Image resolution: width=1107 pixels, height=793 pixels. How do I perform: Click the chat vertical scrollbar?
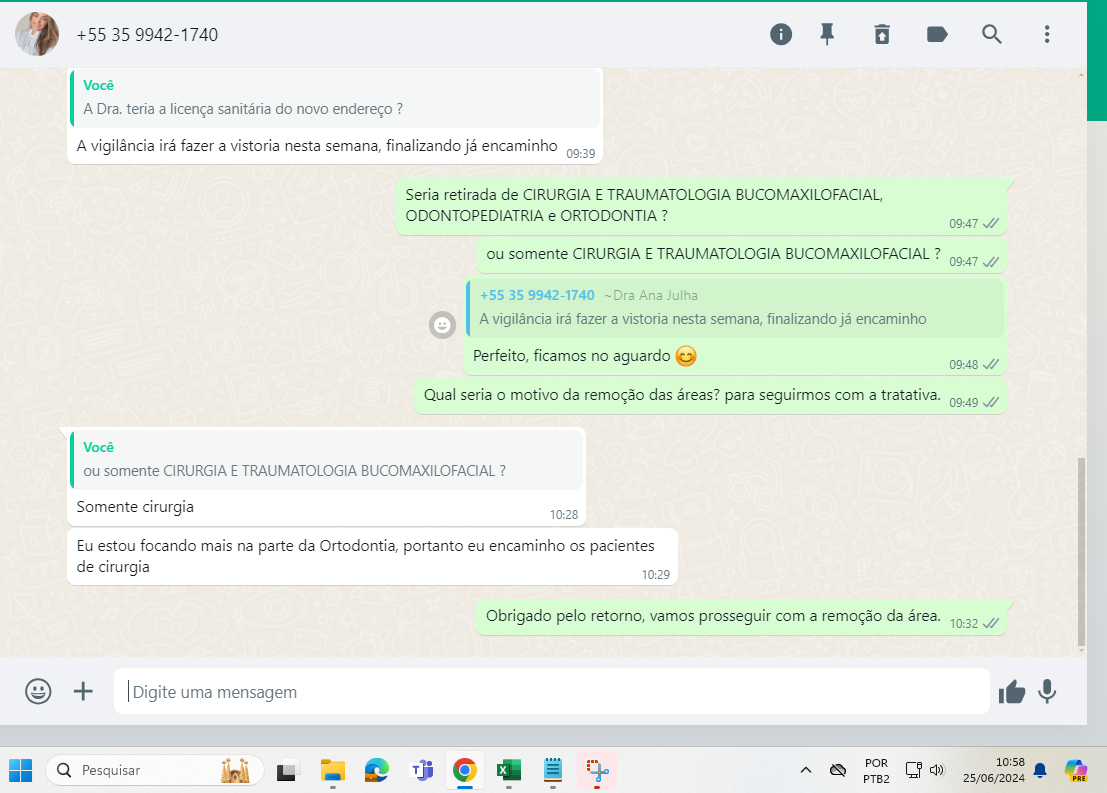click(1081, 551)
